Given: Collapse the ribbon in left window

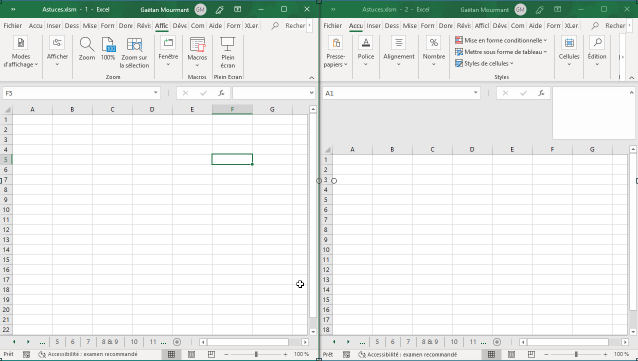Looking at the screenshot, I should pos(312,77).
